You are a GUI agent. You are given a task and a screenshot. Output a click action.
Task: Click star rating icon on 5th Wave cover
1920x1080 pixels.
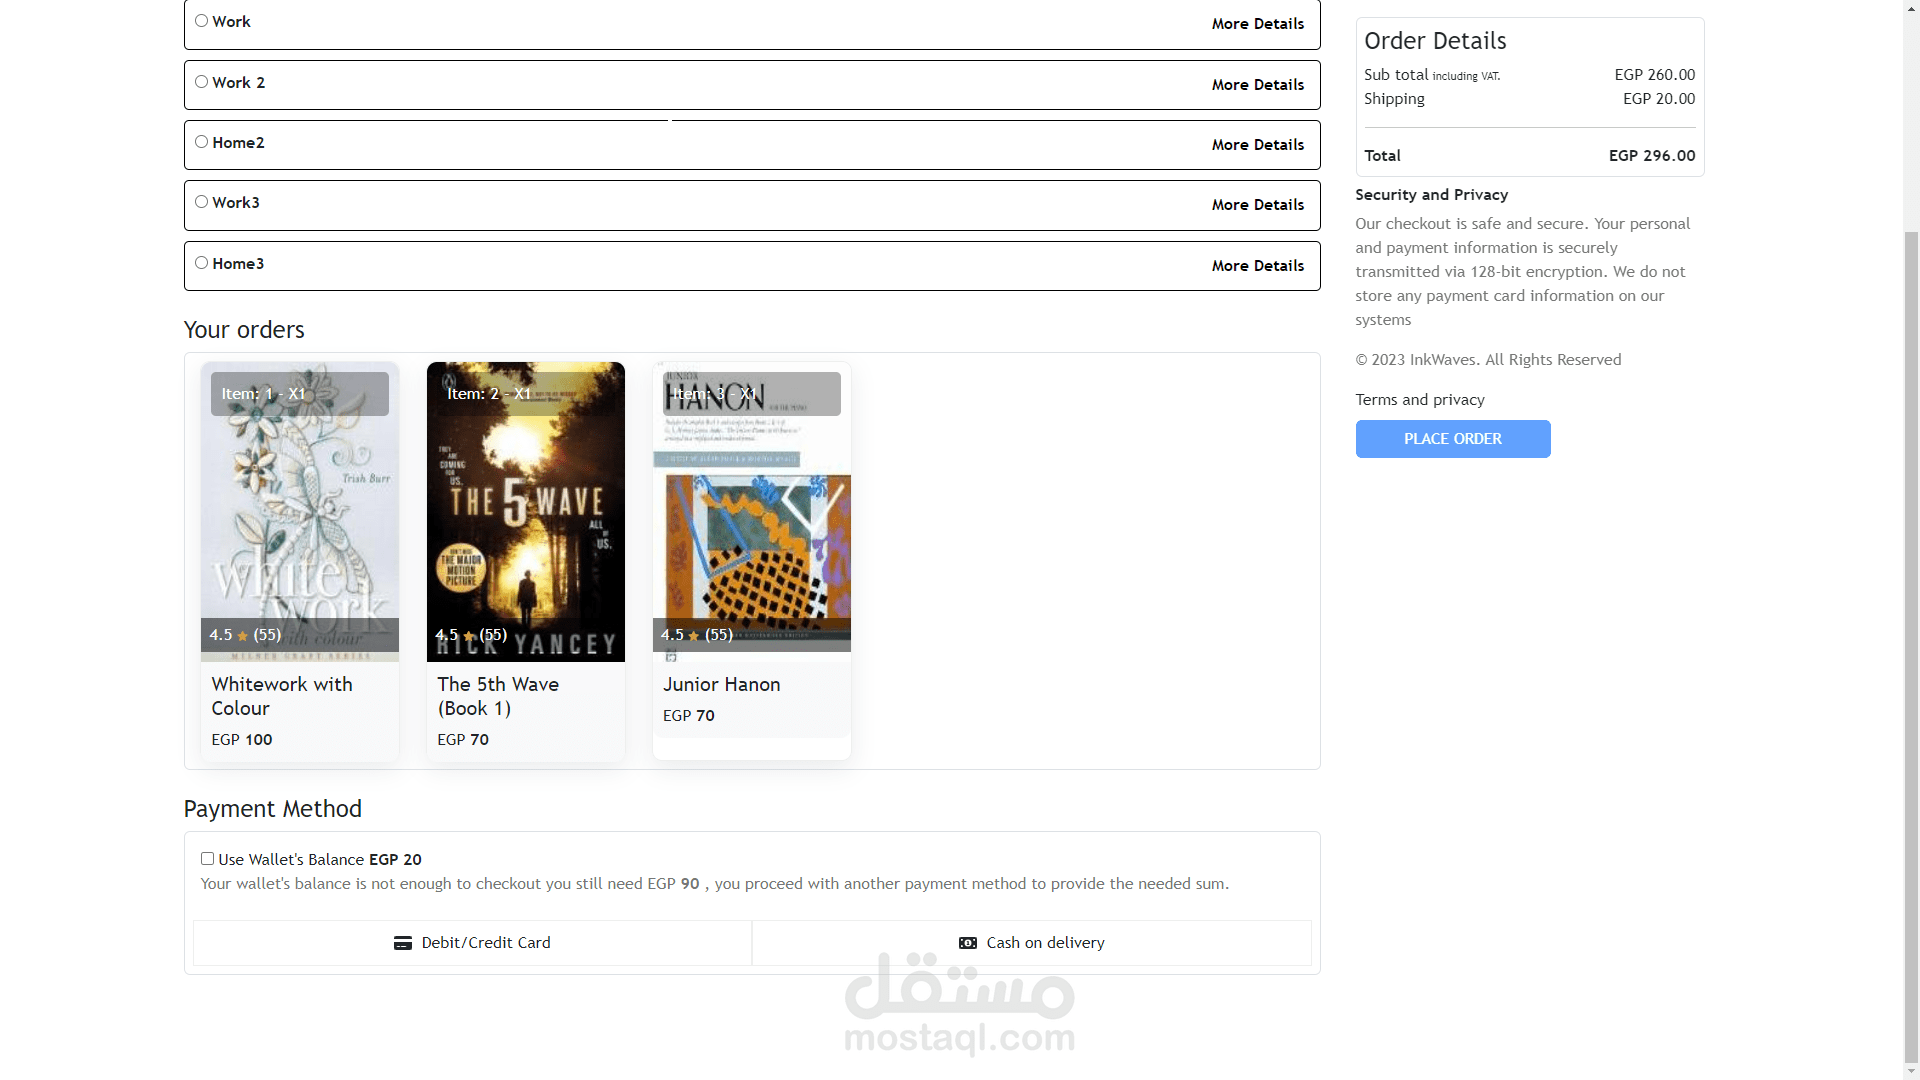point(469,636)
